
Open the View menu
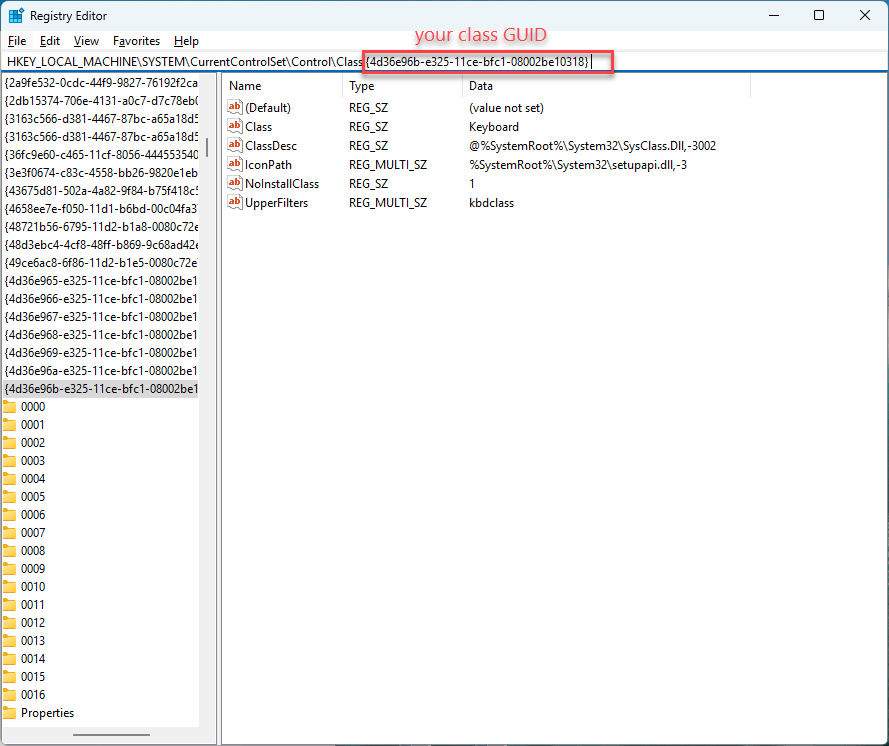click(86, 41)
